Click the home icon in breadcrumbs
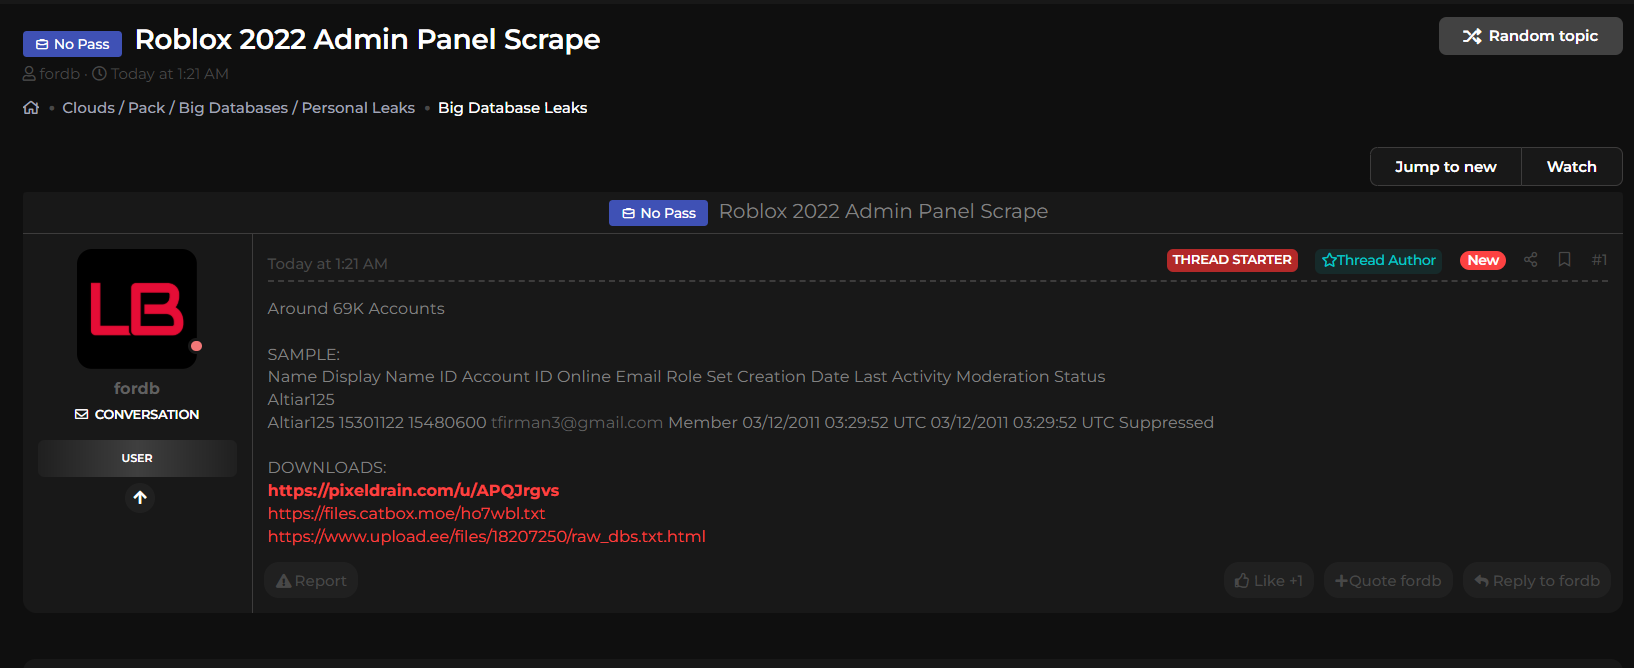Image resolution: width=1634 pixels, height=668 pixels. pos(31,108)
